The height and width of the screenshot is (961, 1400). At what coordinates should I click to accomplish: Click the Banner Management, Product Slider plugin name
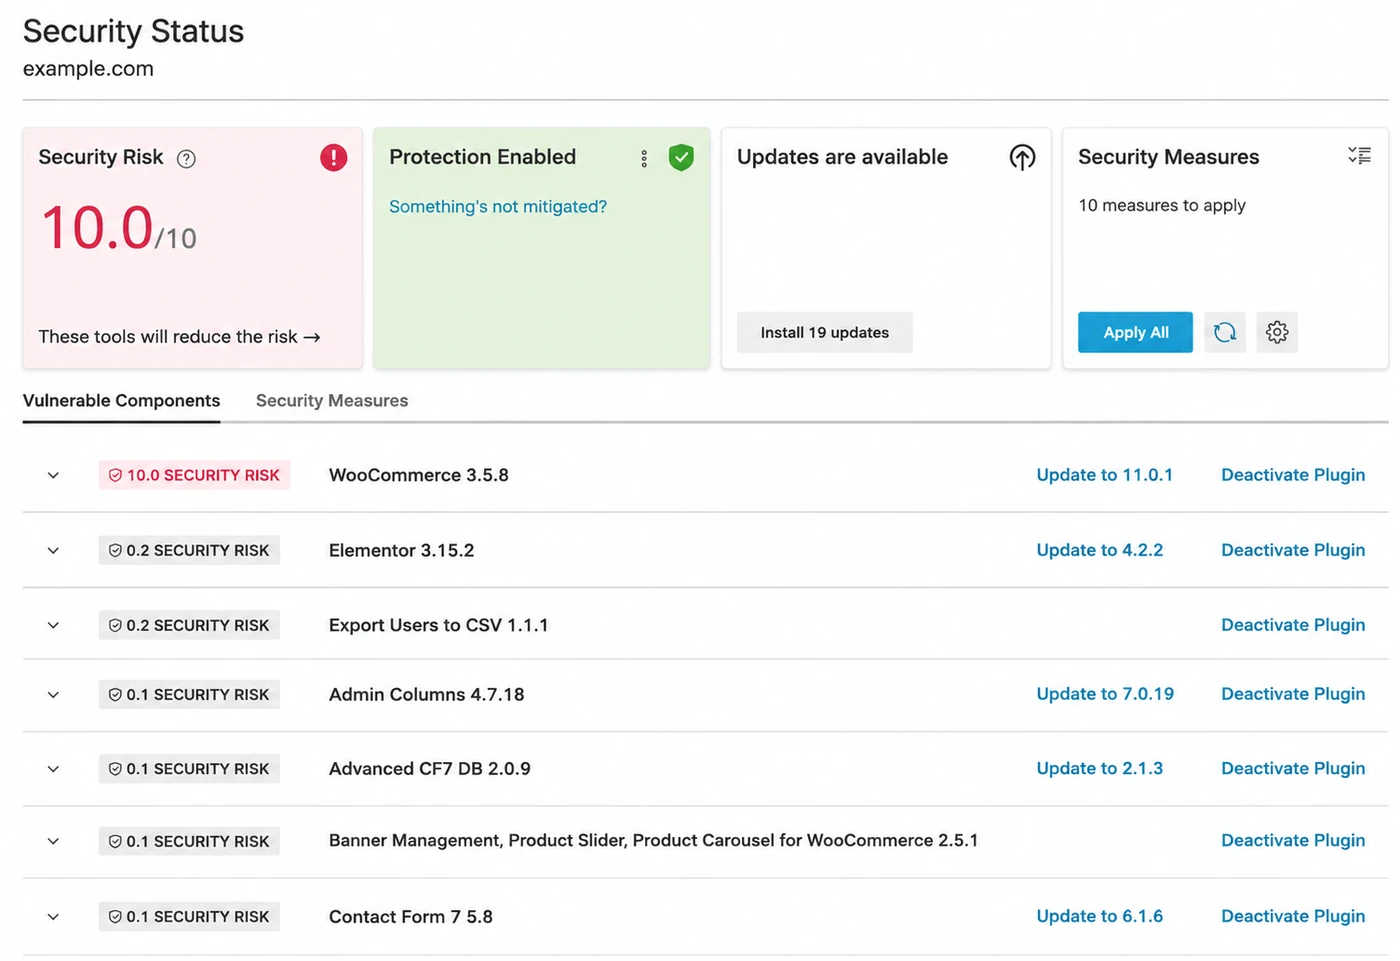click(x=654, y=841)
